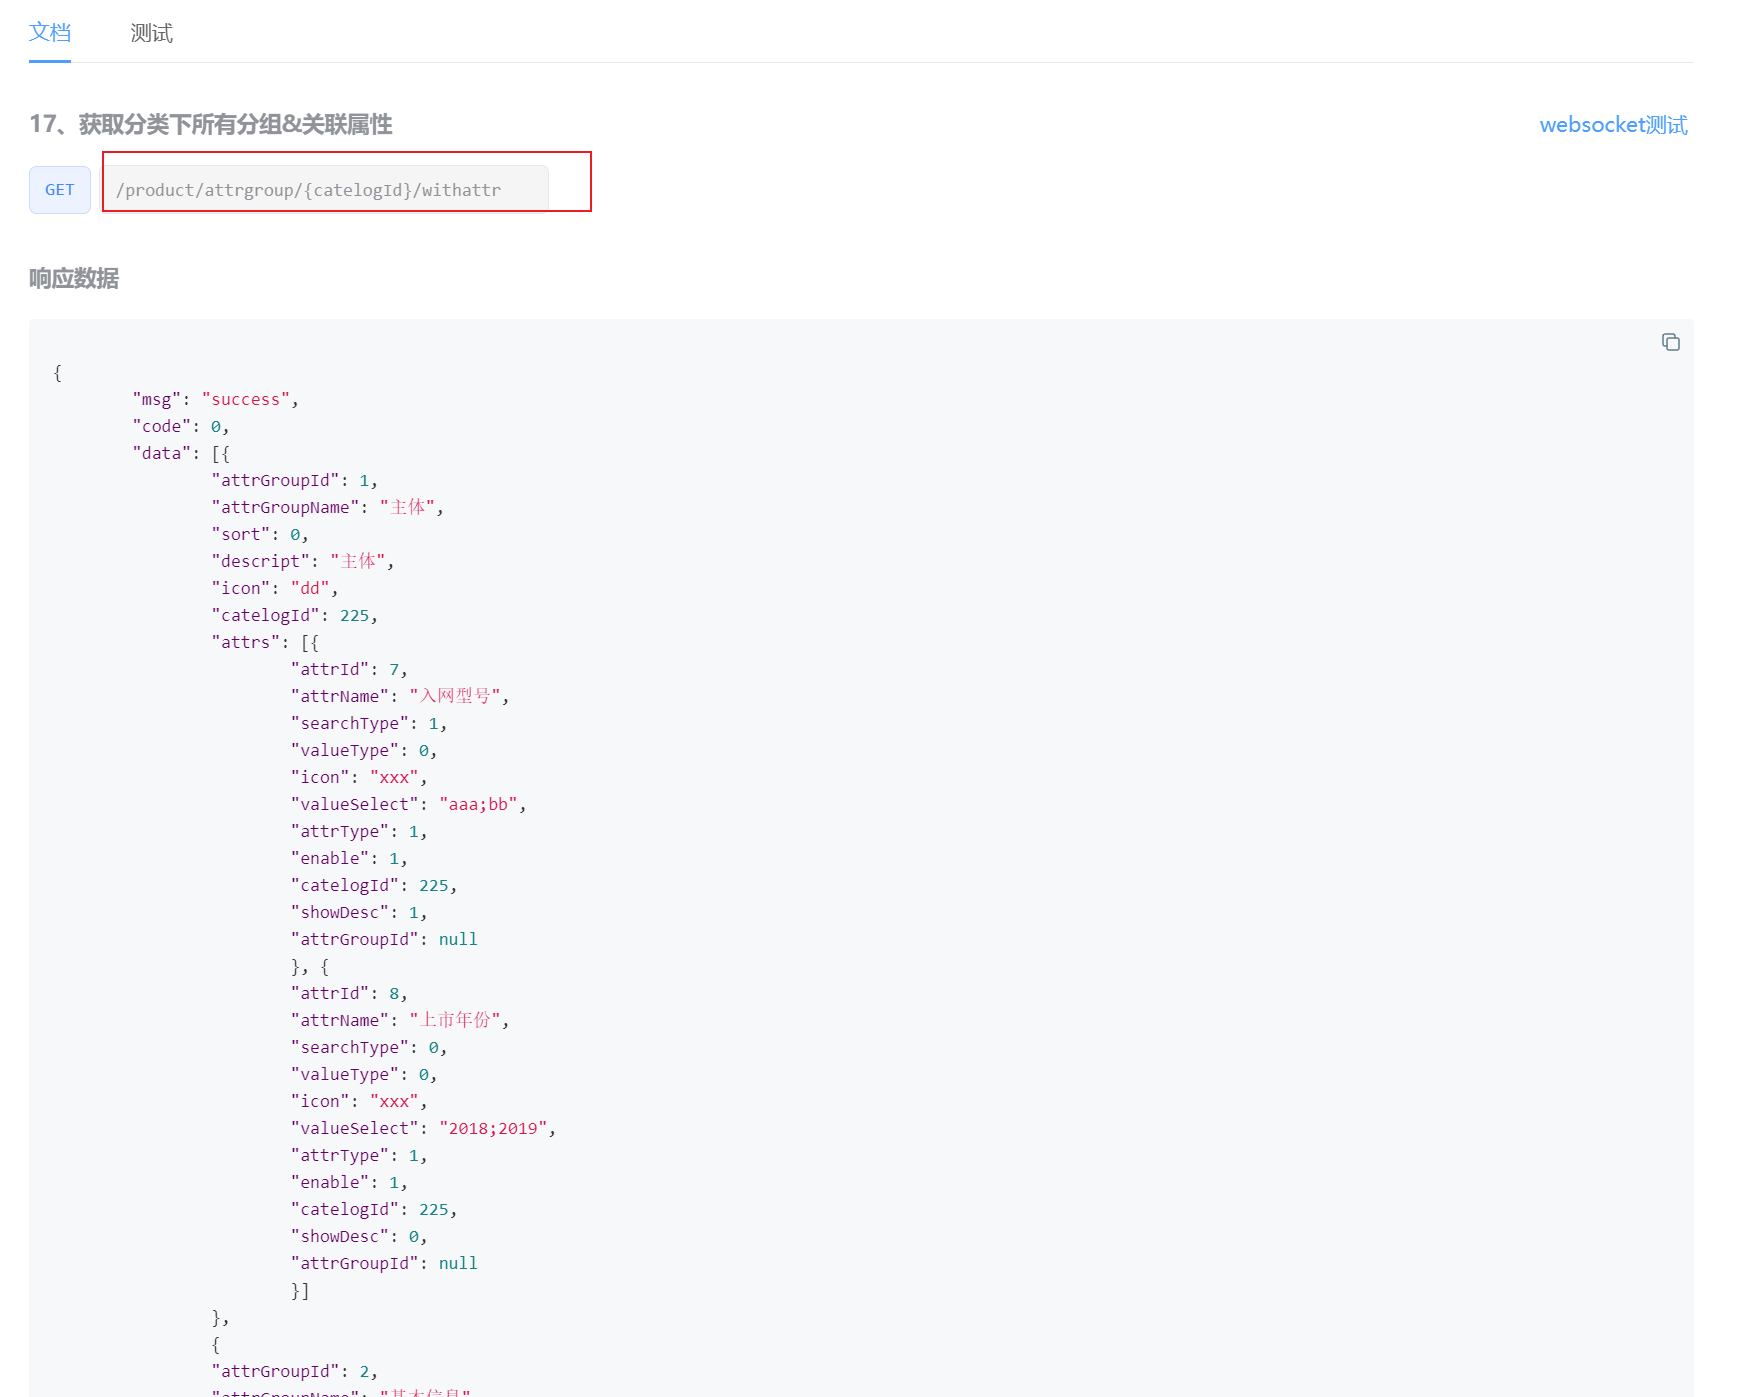The height and width of the screenshot is (1397, 1757).
Task: Click the "showDesc": 0 line
Action: (359, 1236)
